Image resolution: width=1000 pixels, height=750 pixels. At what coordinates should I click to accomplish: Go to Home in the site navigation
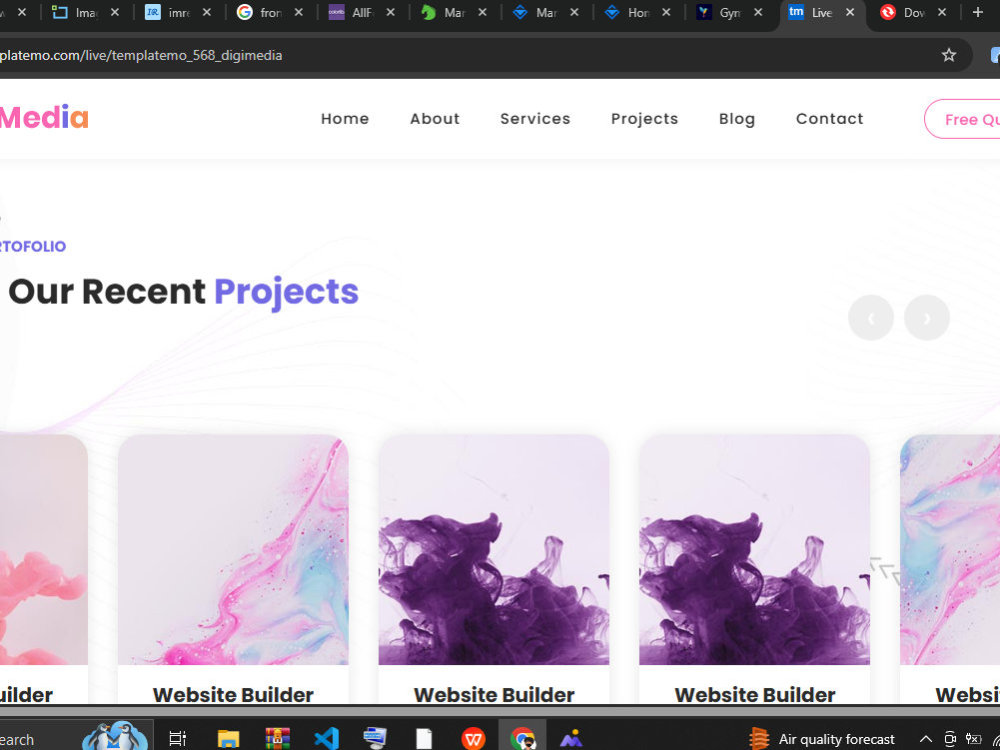pos(345,119)
